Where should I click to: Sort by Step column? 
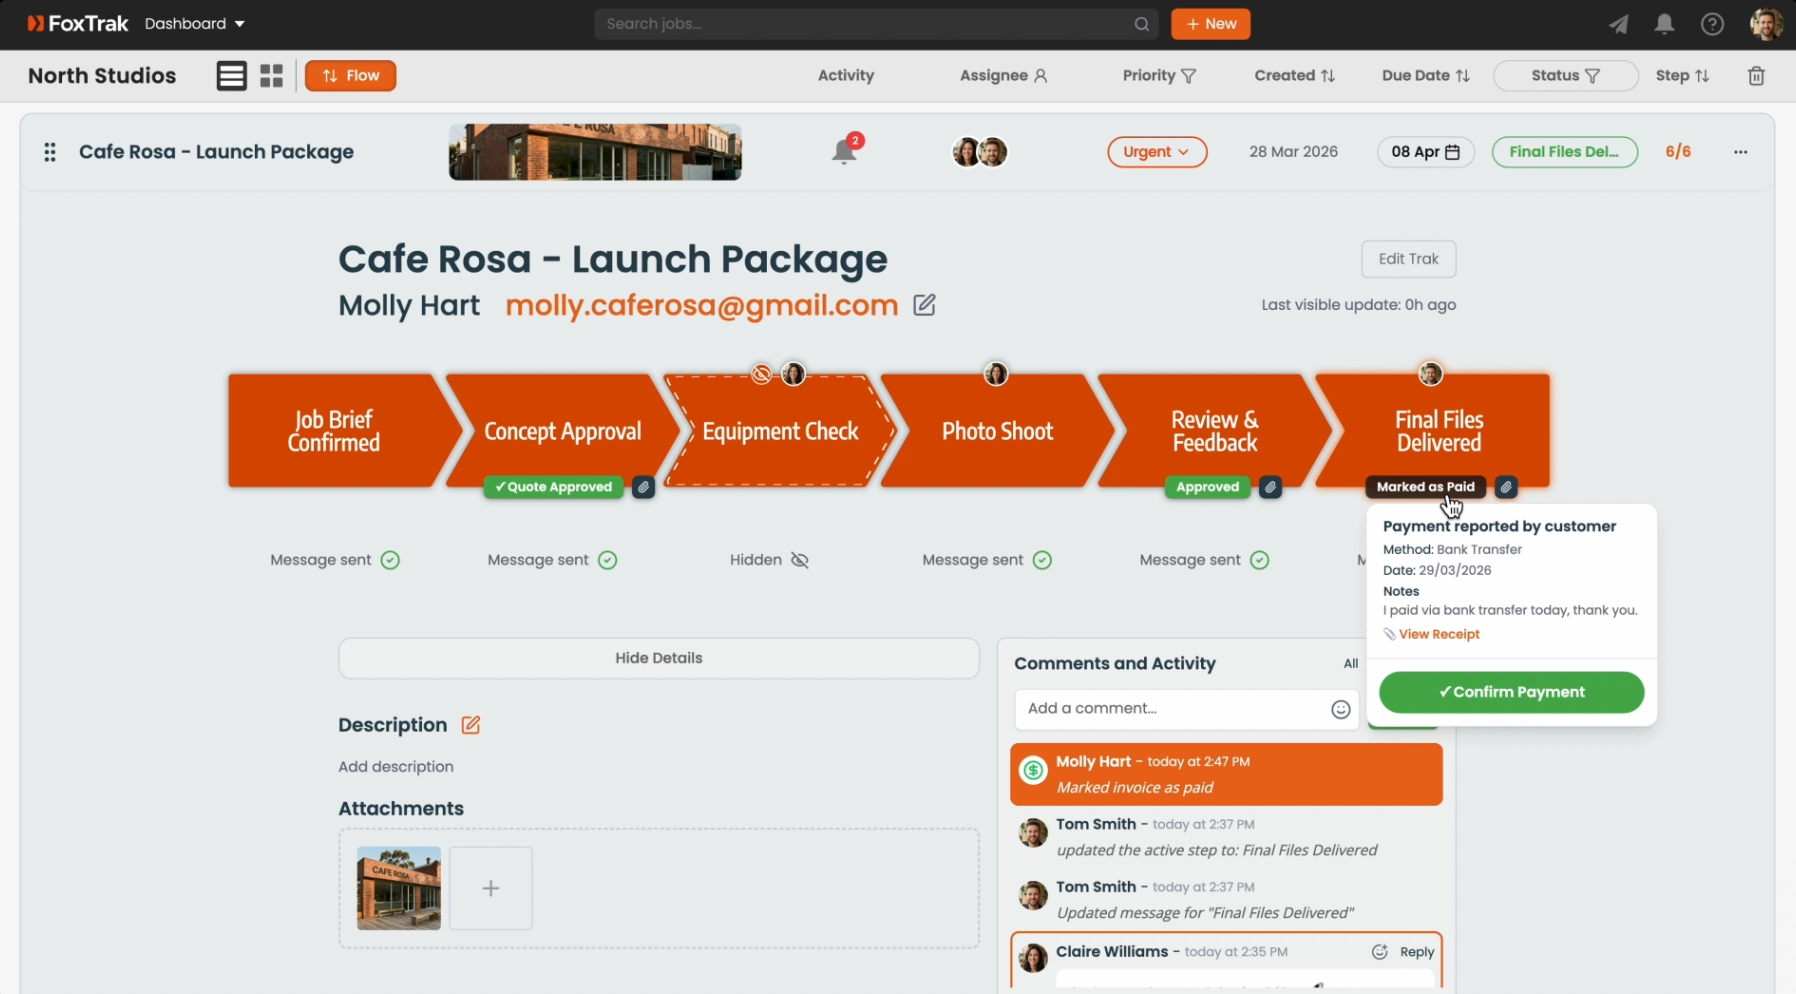click(1683, 76)
